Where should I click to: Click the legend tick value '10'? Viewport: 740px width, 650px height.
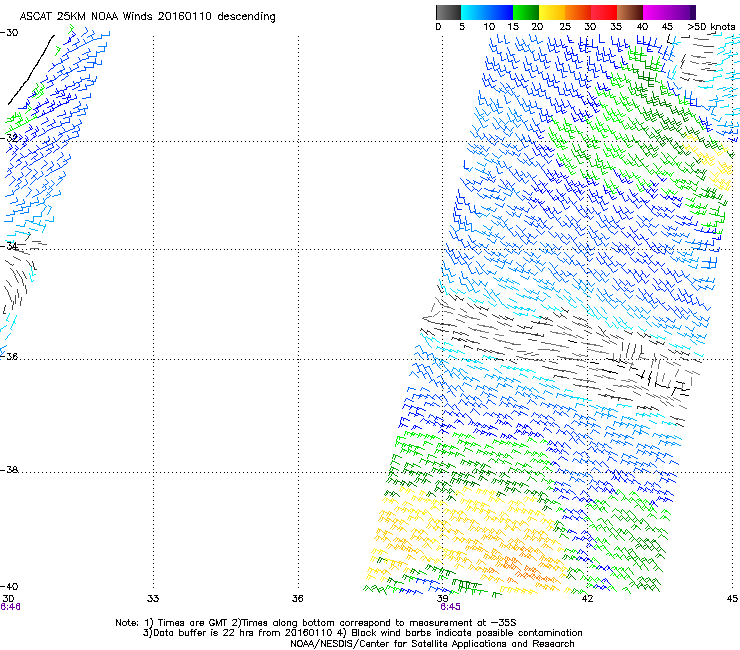tap(489, 27)
